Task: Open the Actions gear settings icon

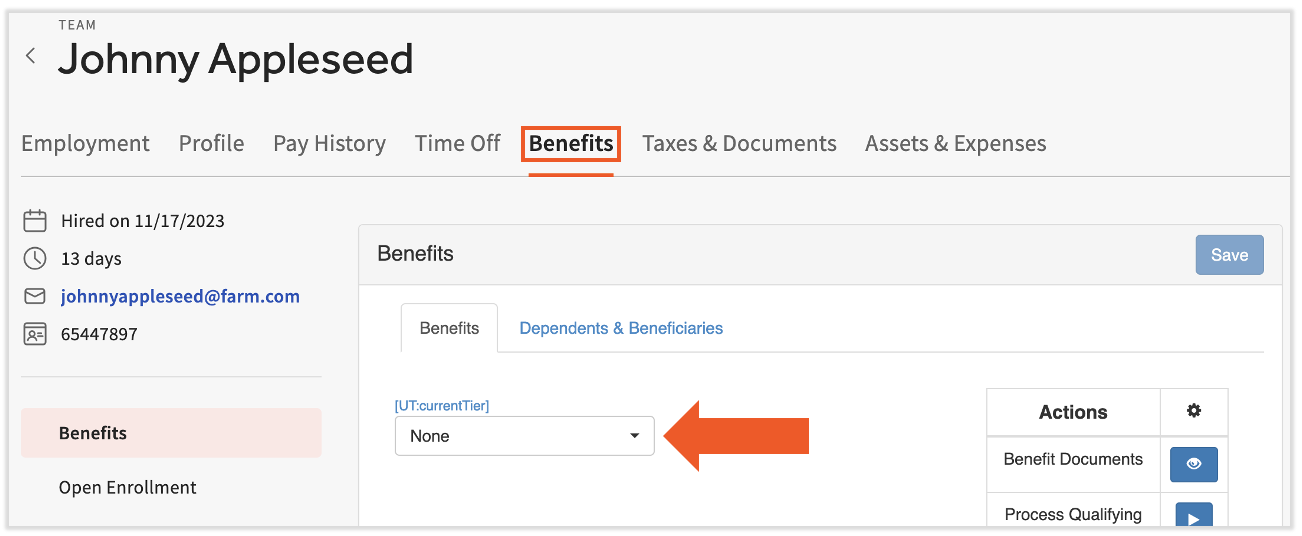Action: (1193, 412)
